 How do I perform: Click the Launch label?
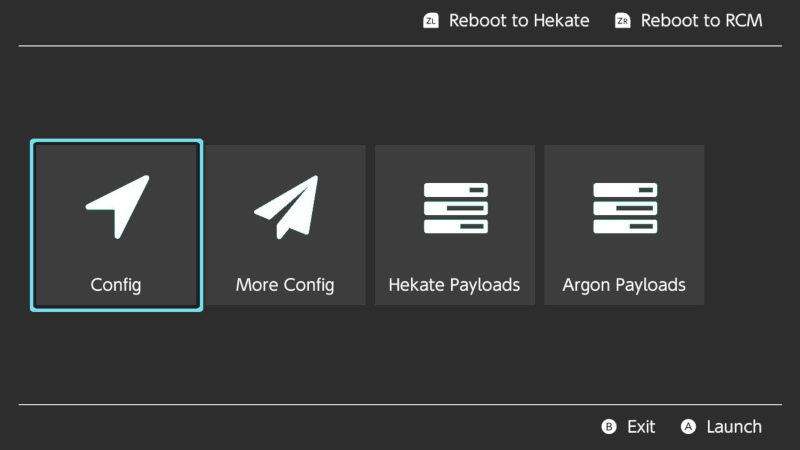734,427
